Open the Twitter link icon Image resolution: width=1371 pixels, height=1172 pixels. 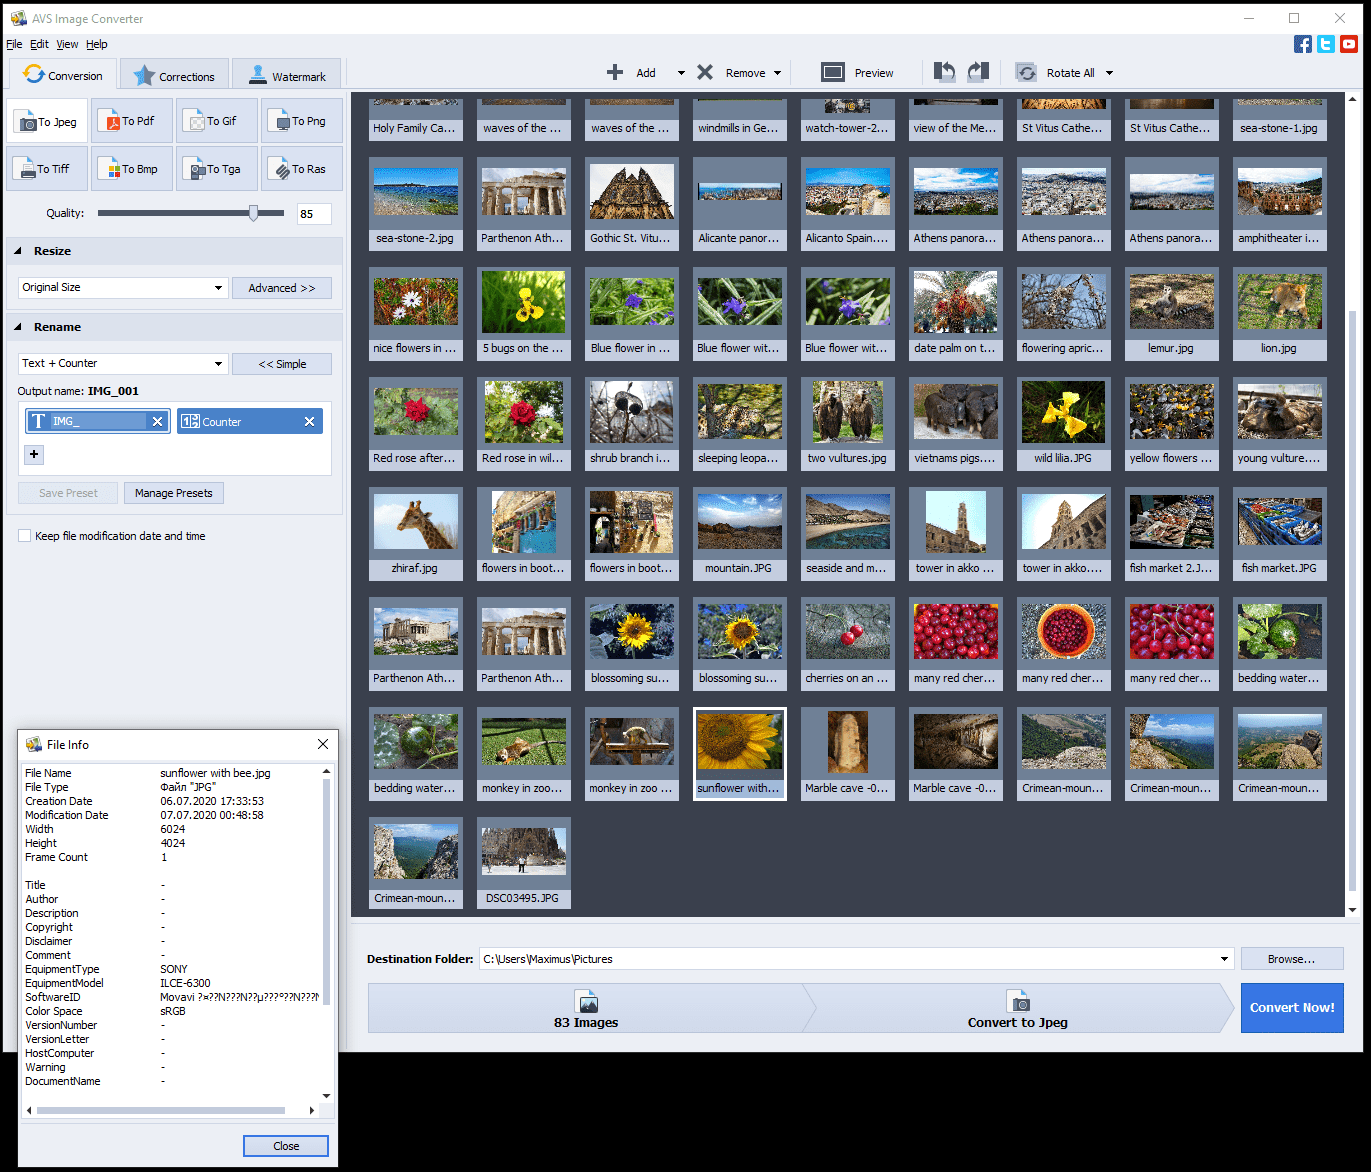coord(1326,44)
